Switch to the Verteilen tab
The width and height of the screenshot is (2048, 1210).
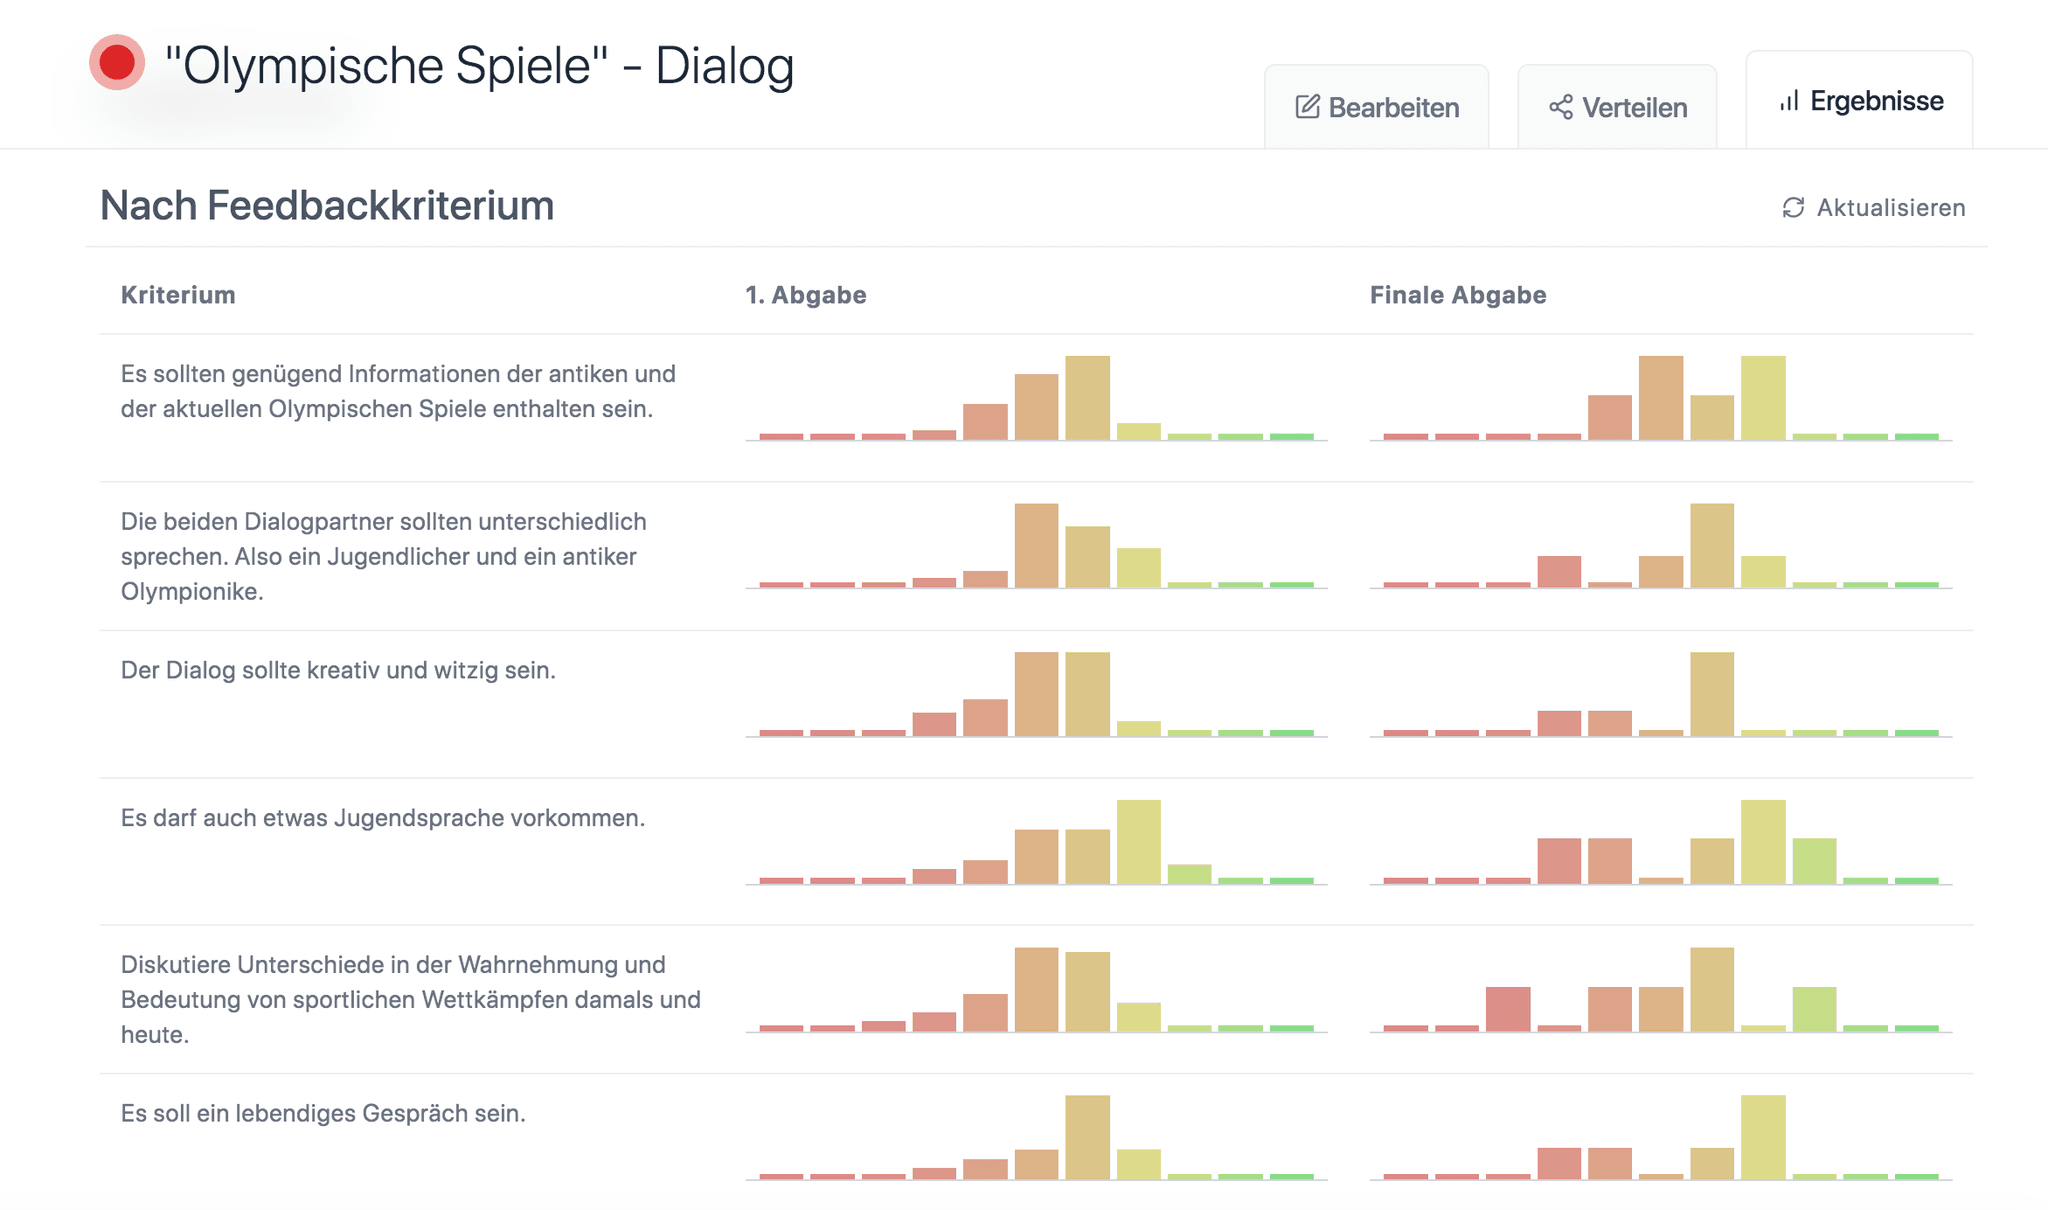1617,107
